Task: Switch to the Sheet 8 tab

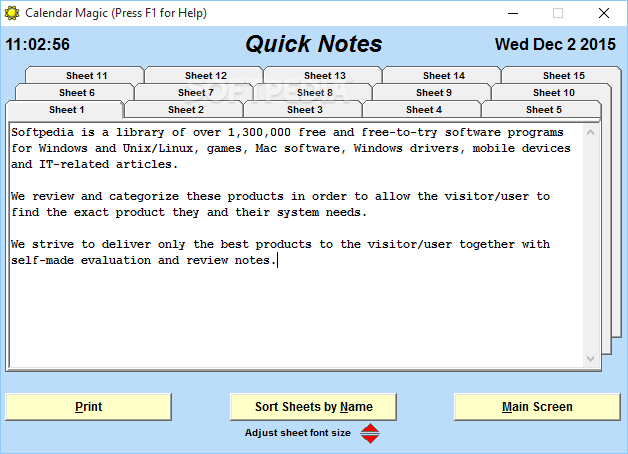Action: pyautogui.click(x=314, y=92)
